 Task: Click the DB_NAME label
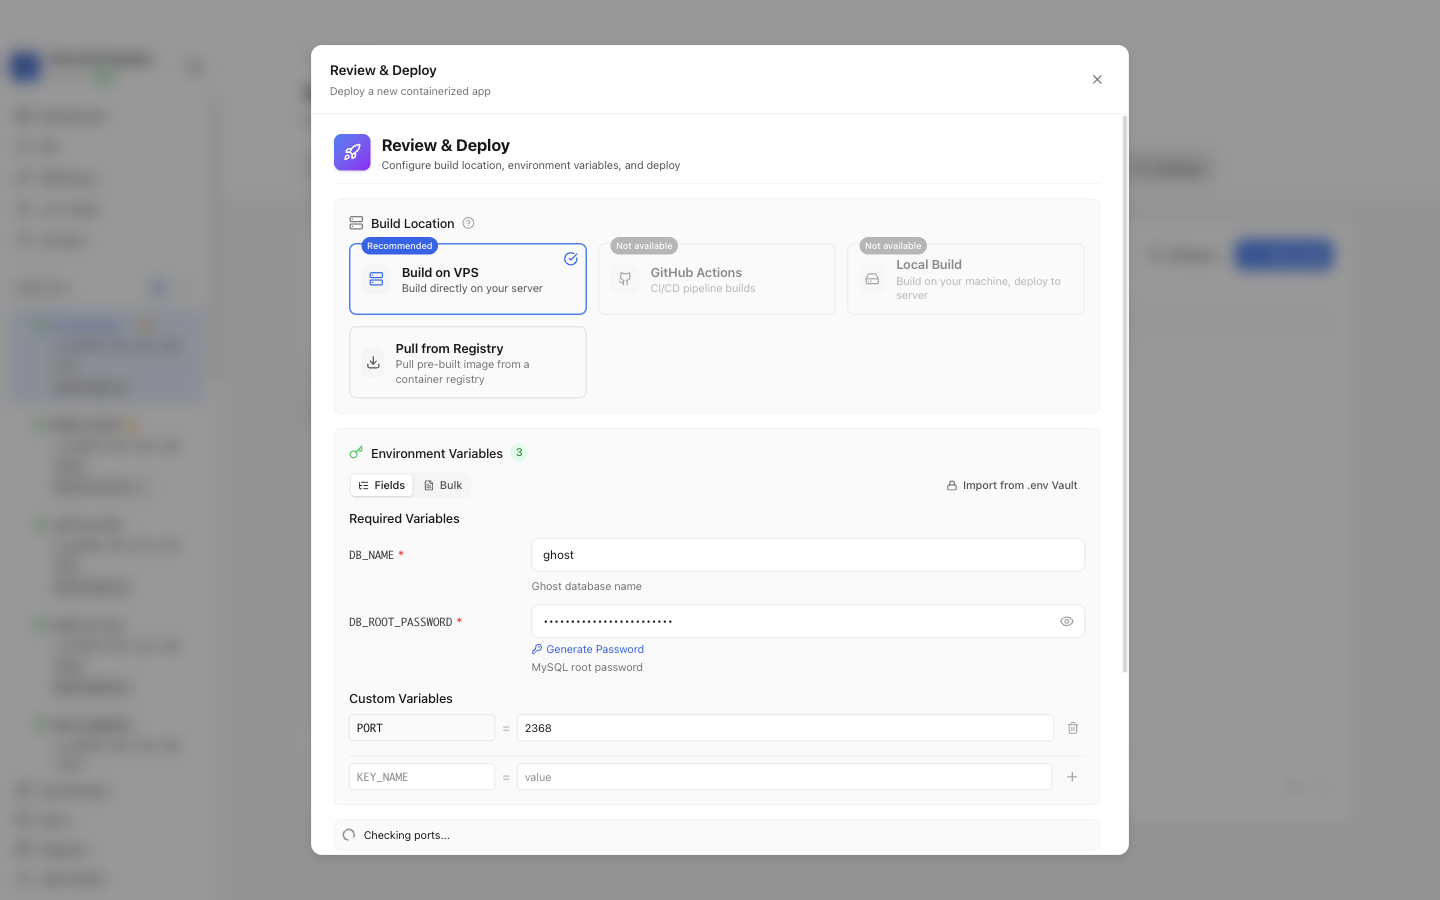371,555
